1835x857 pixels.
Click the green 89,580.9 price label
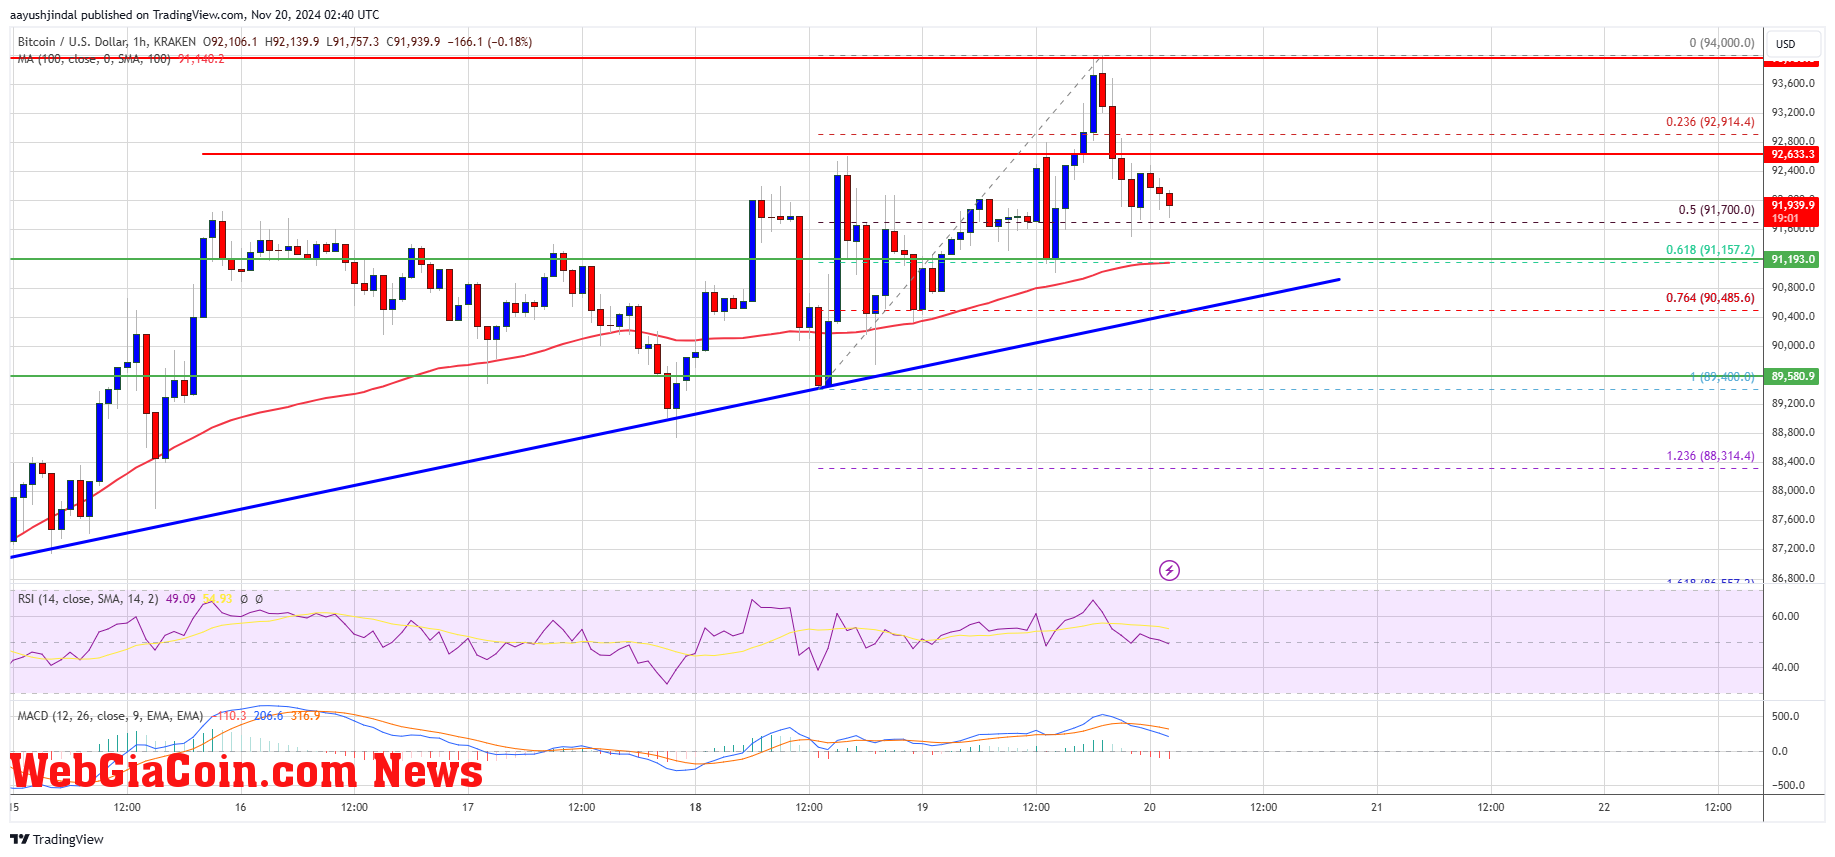click(x=1793, y=376)
